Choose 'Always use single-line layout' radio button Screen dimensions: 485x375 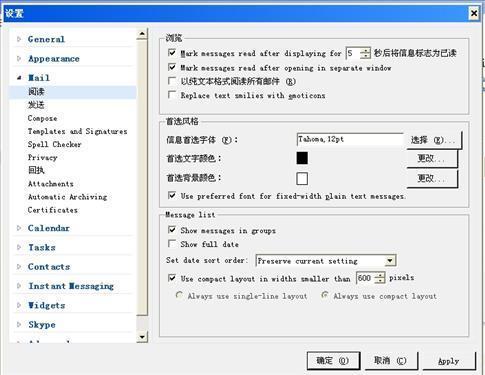(x=179, y=295)
